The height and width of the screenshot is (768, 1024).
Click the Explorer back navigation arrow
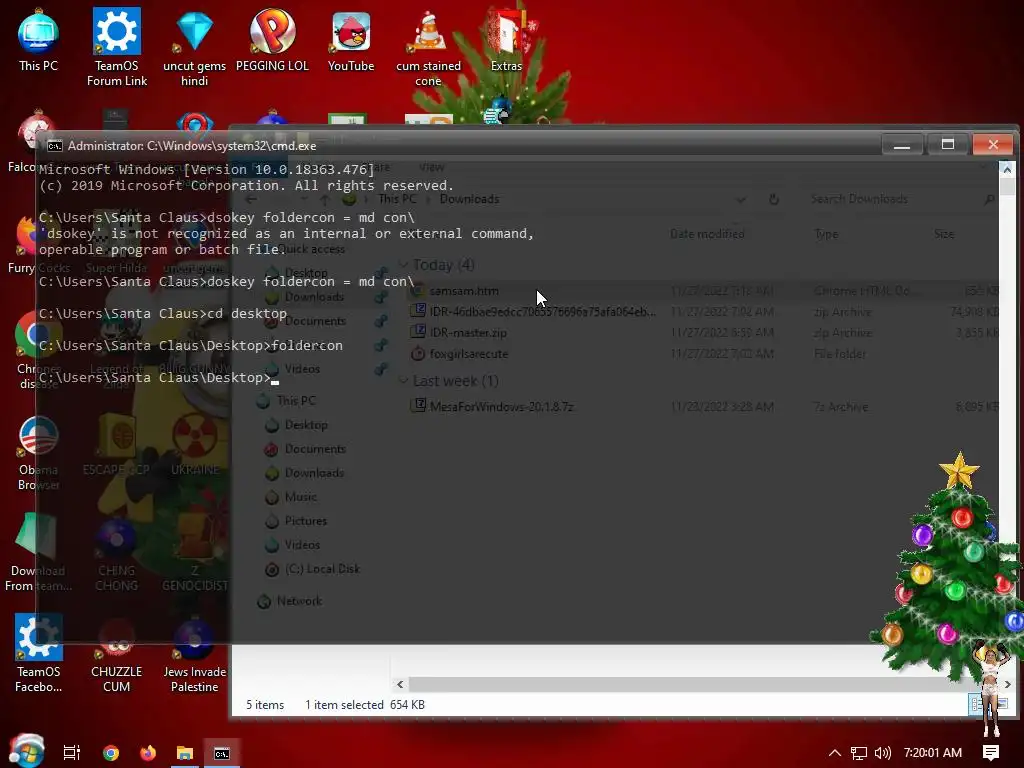point(251,199)
